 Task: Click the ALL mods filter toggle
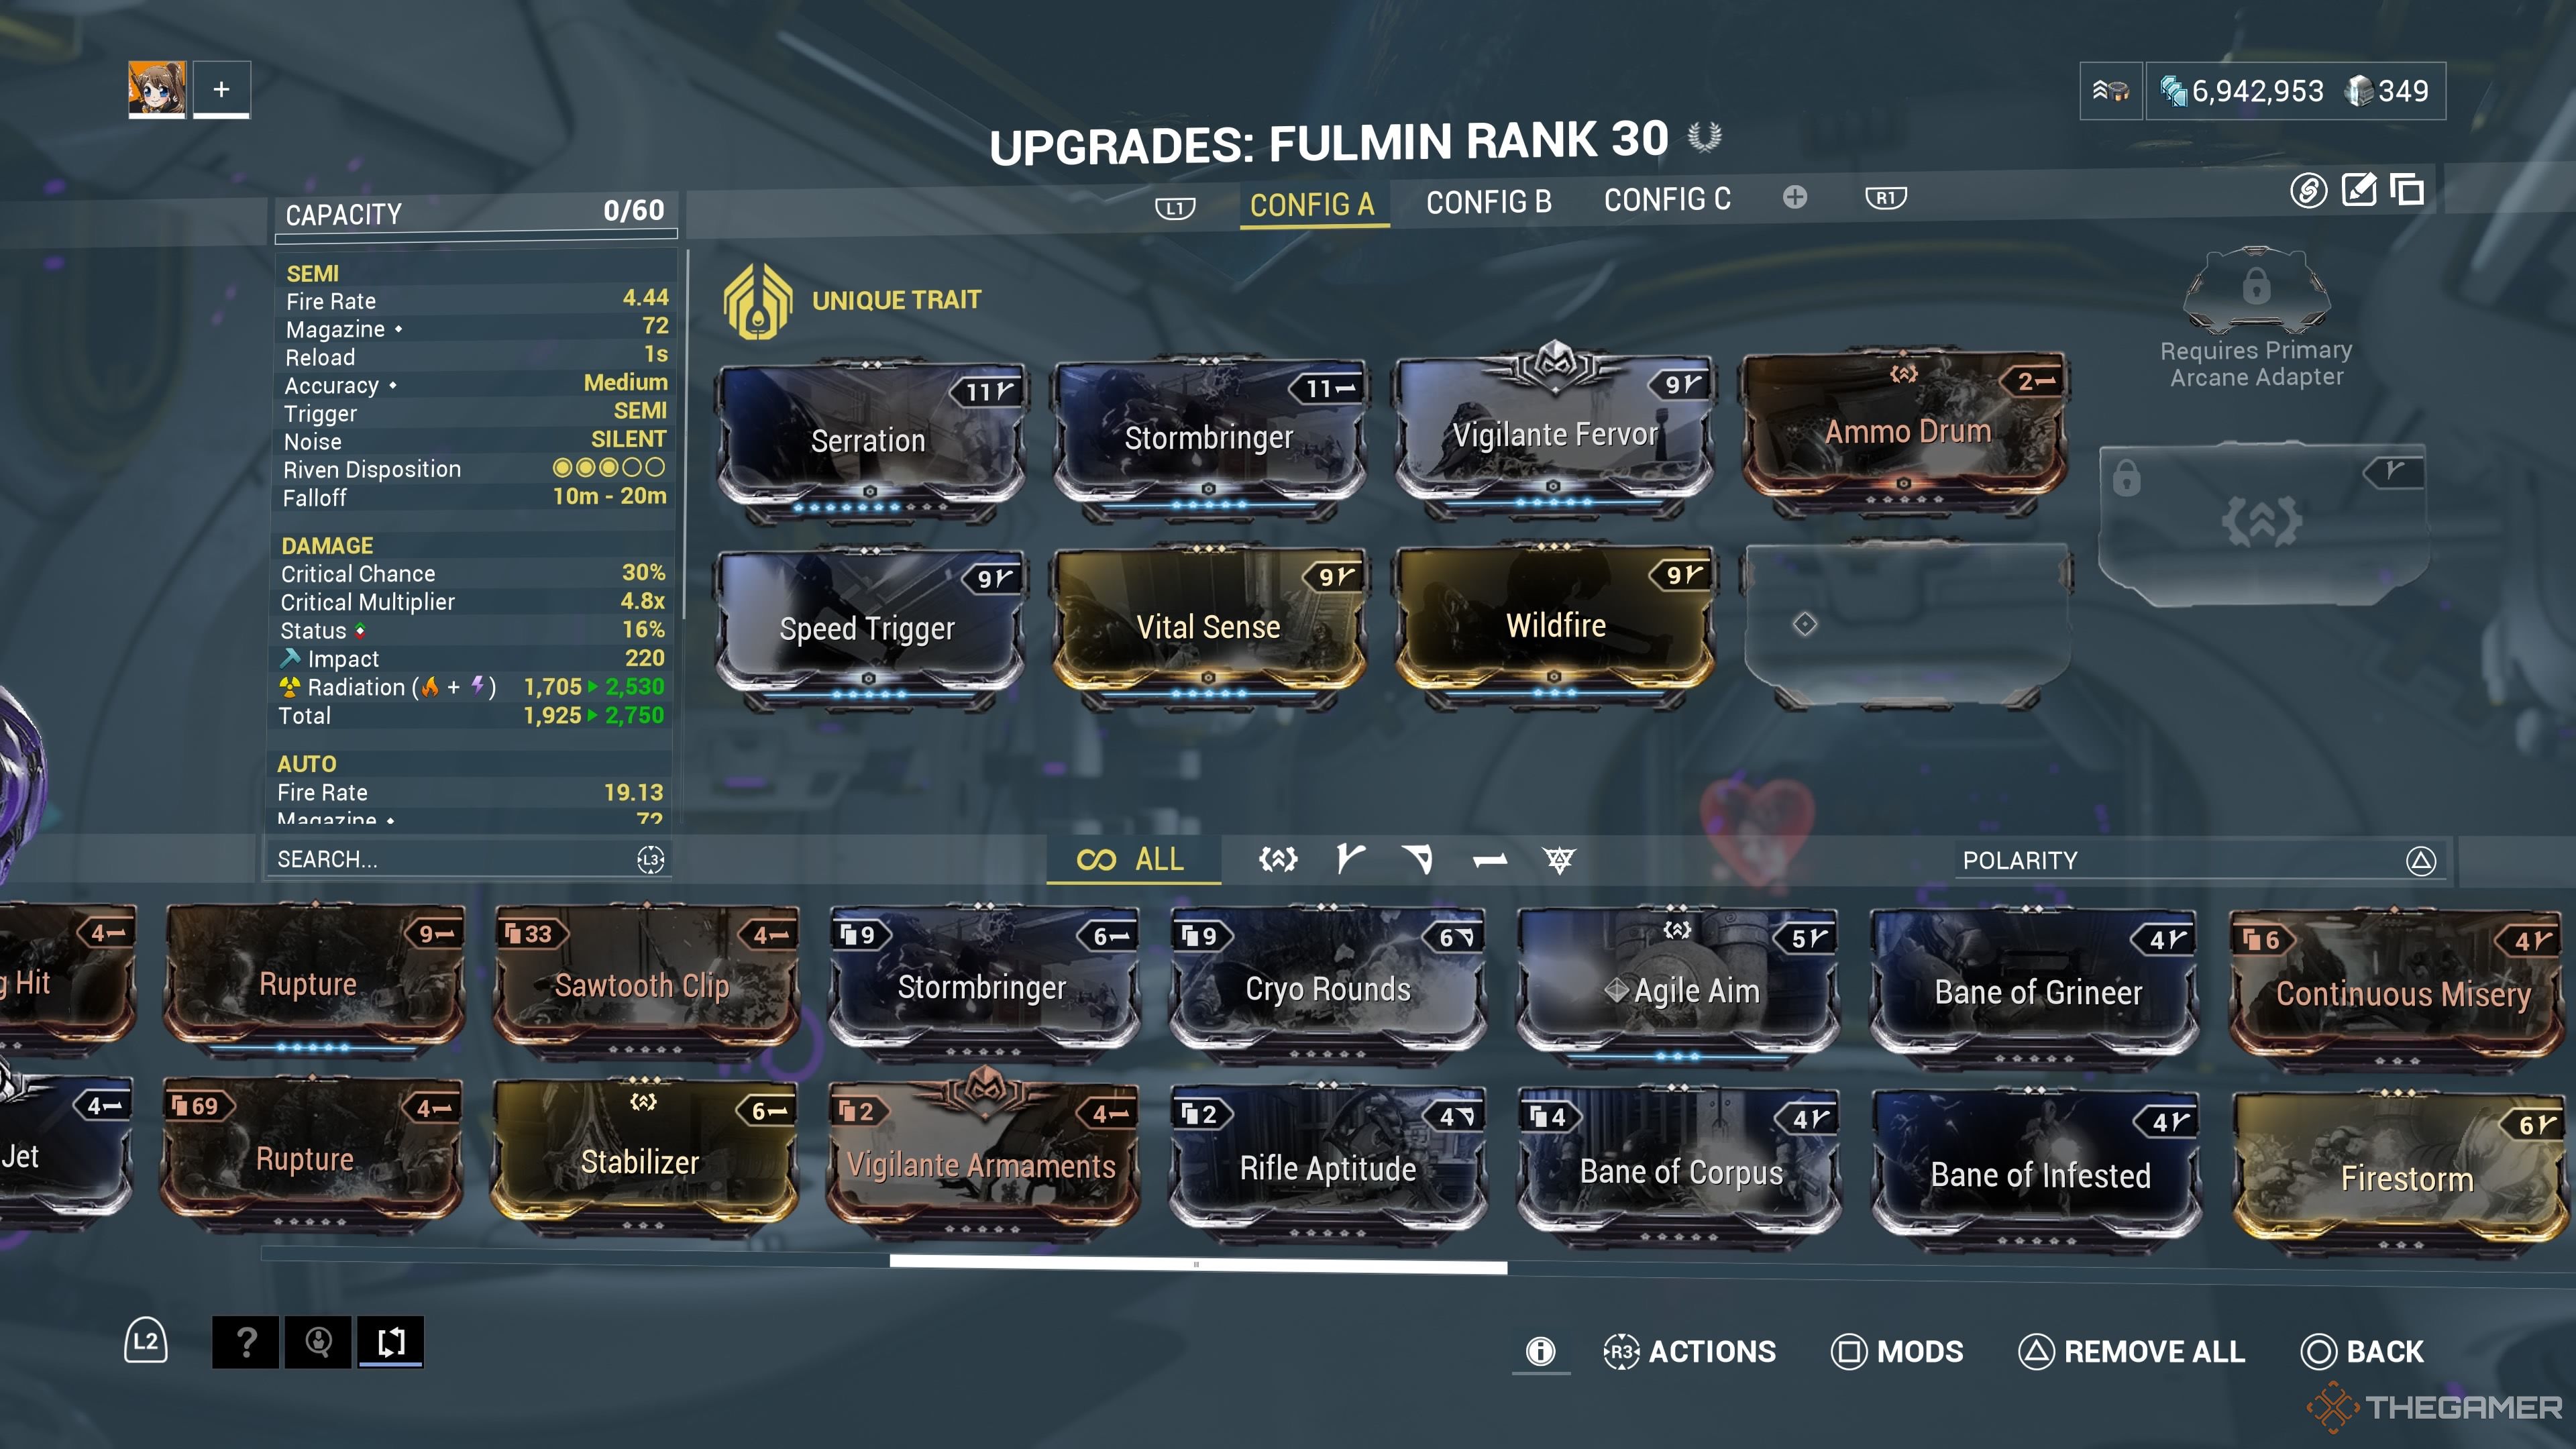[x=1132, y=860]
